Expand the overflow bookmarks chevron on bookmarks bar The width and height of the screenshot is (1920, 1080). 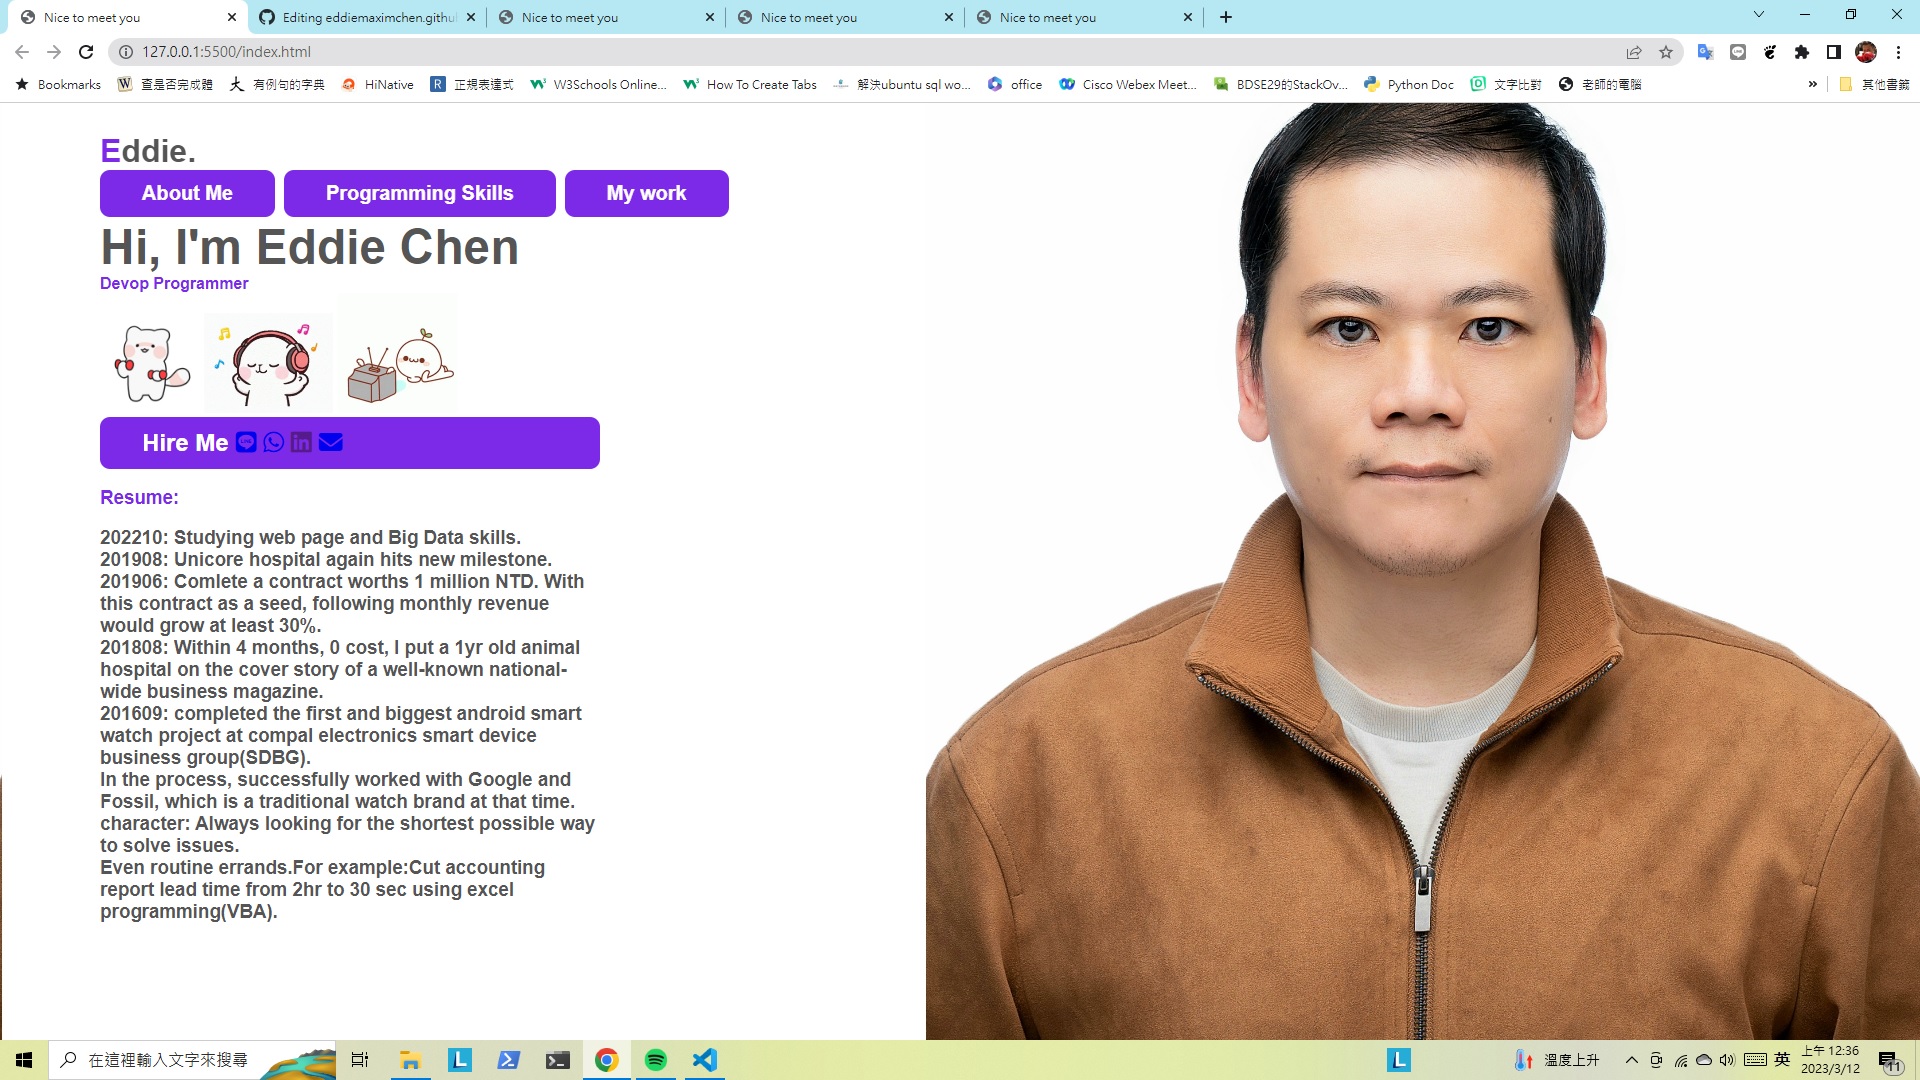tap(1813, 84)
